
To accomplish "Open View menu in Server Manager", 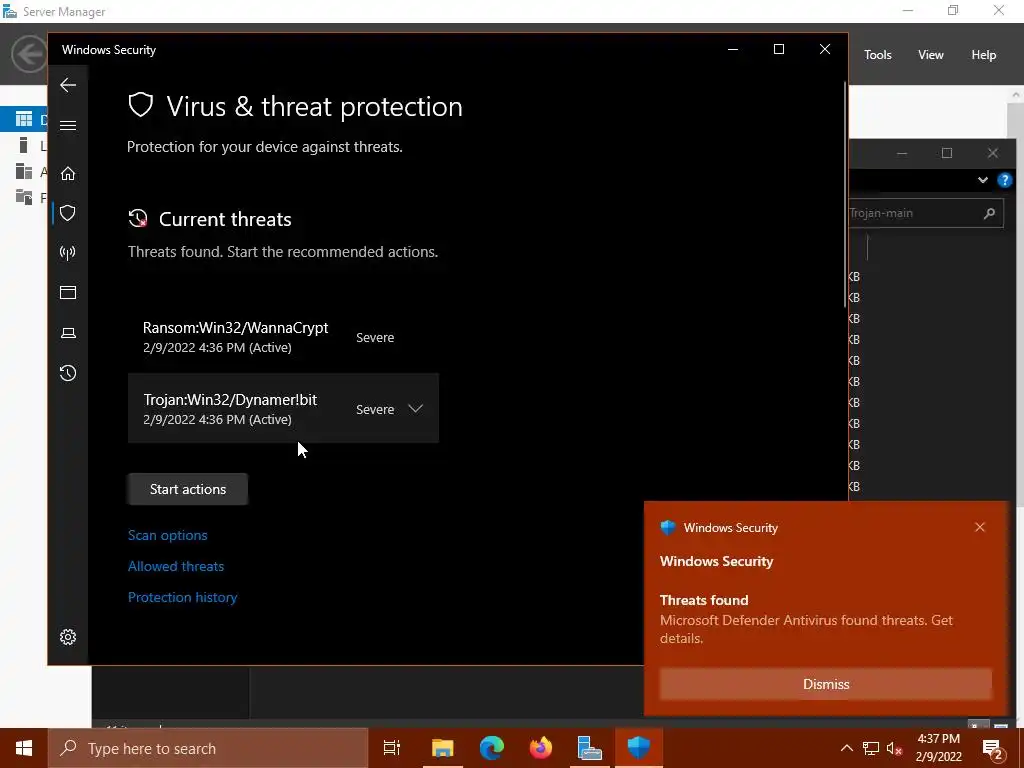I will click(931, 55).
